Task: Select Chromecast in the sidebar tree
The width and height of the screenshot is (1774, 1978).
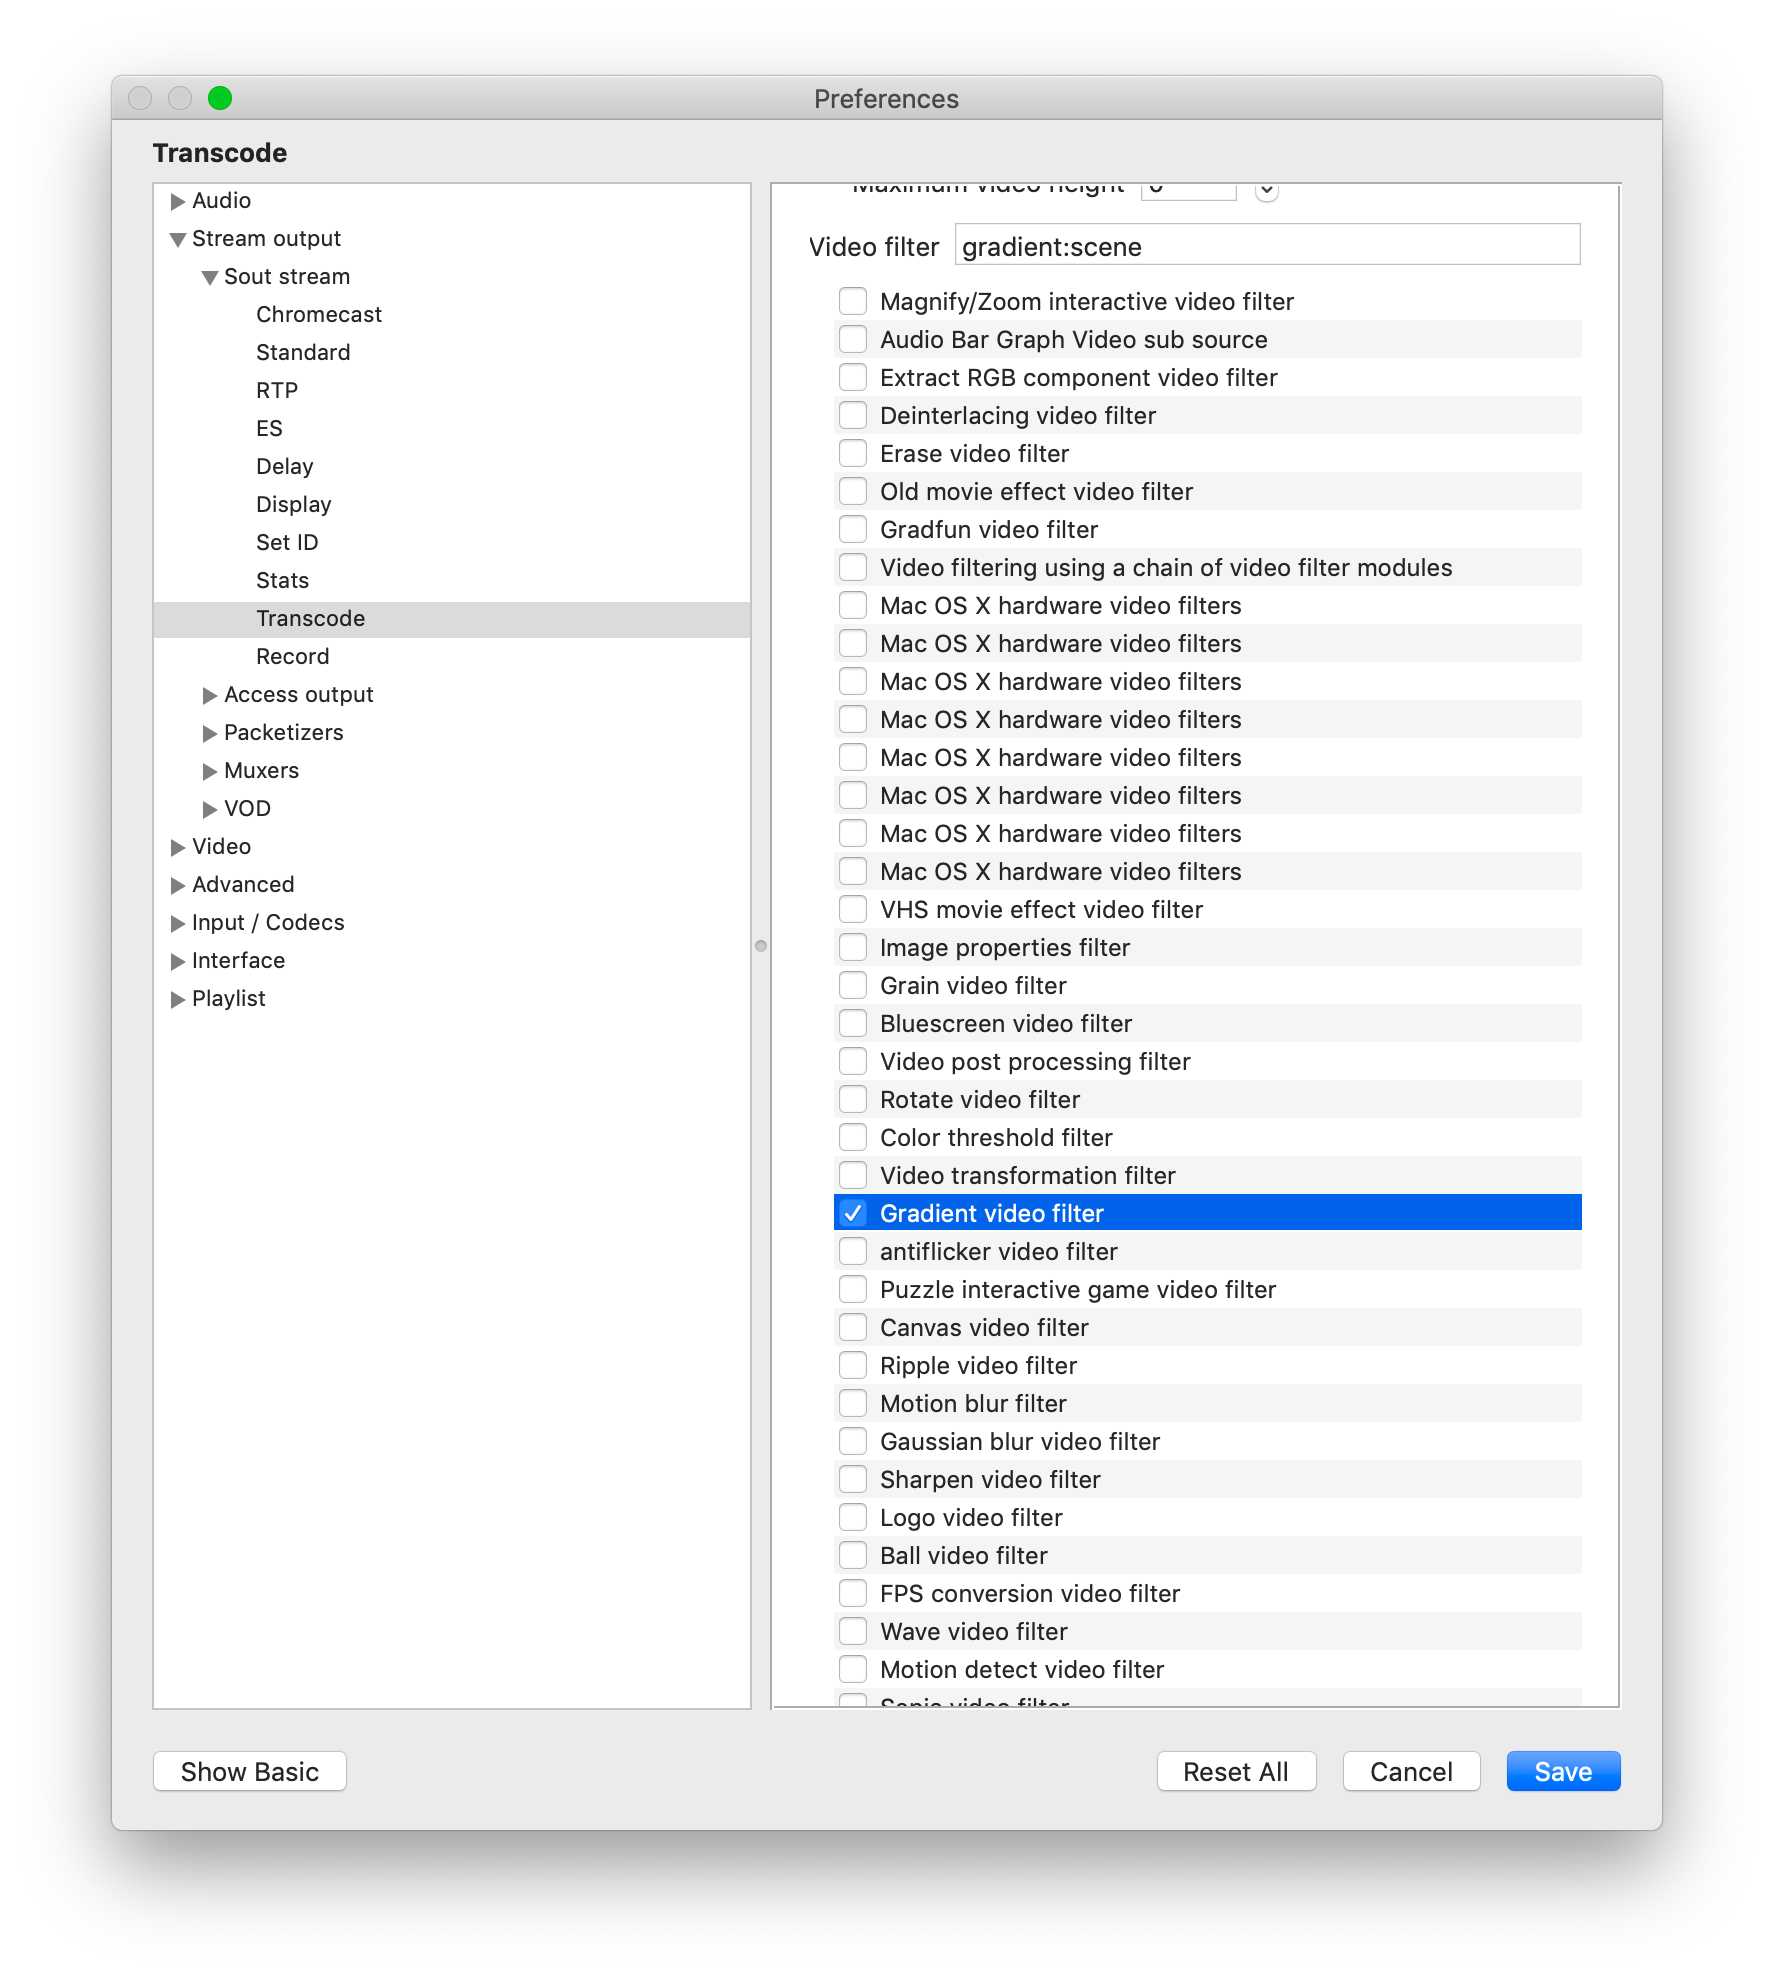Action: tap(318, 315)
